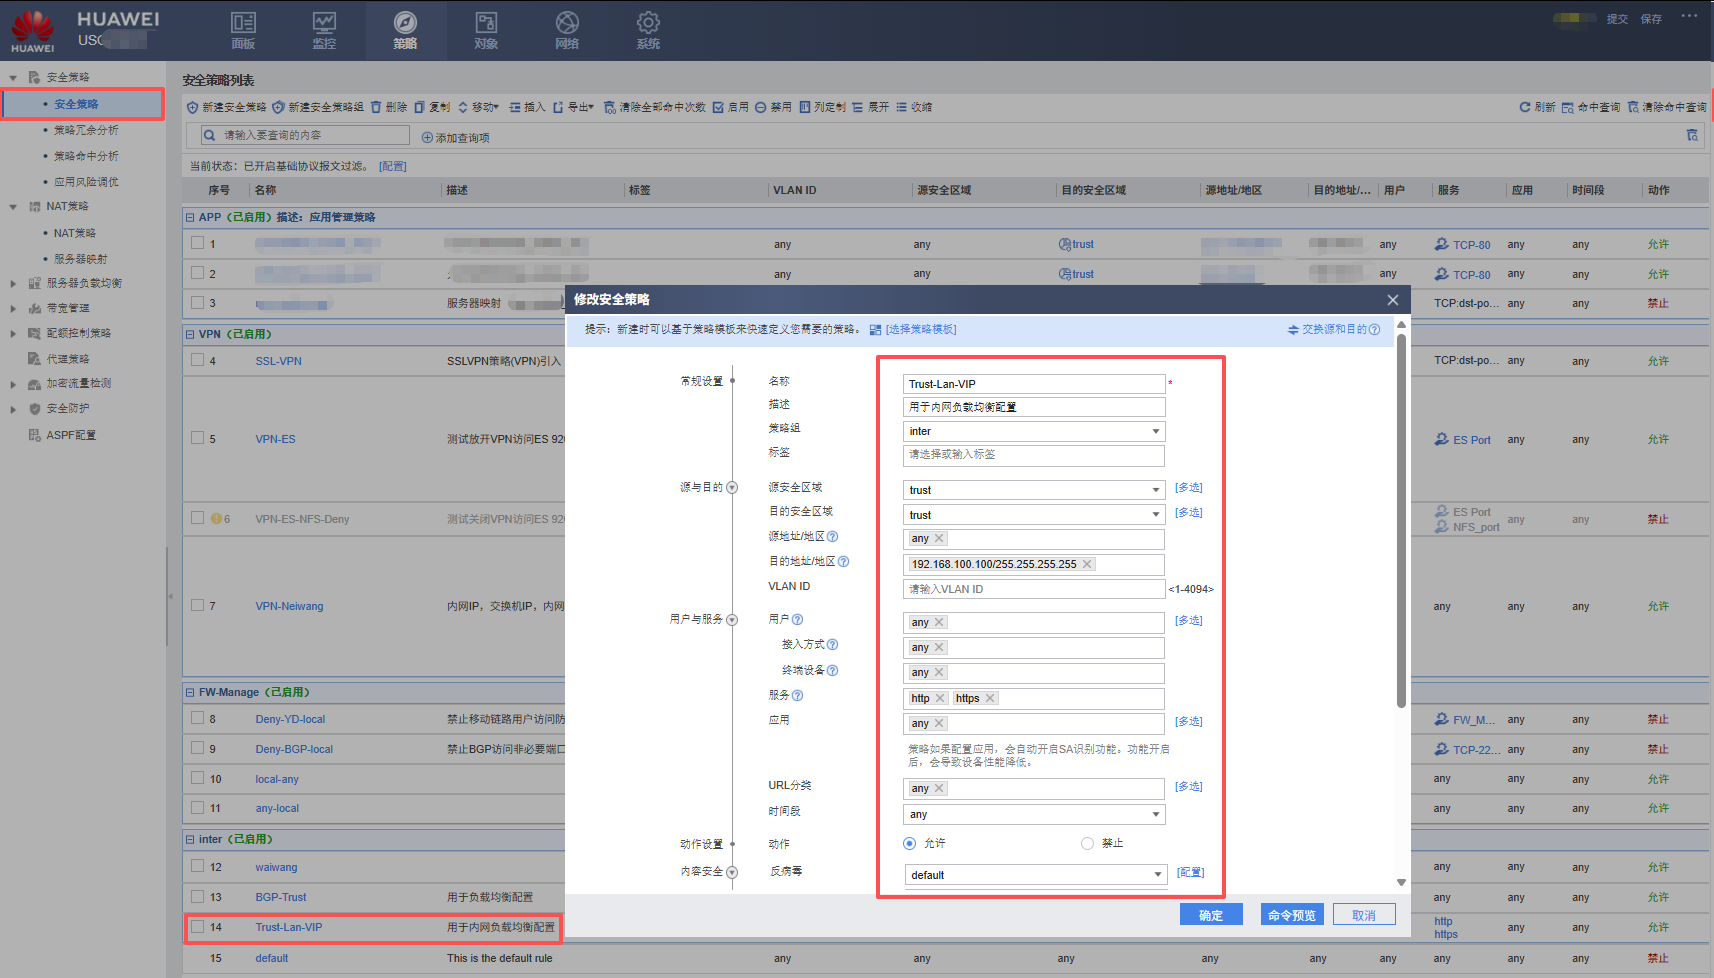Click the 展开 expand-all toolbar icon
The height and width of the screenshot is (978, 1714).
[x=858, y=107]
